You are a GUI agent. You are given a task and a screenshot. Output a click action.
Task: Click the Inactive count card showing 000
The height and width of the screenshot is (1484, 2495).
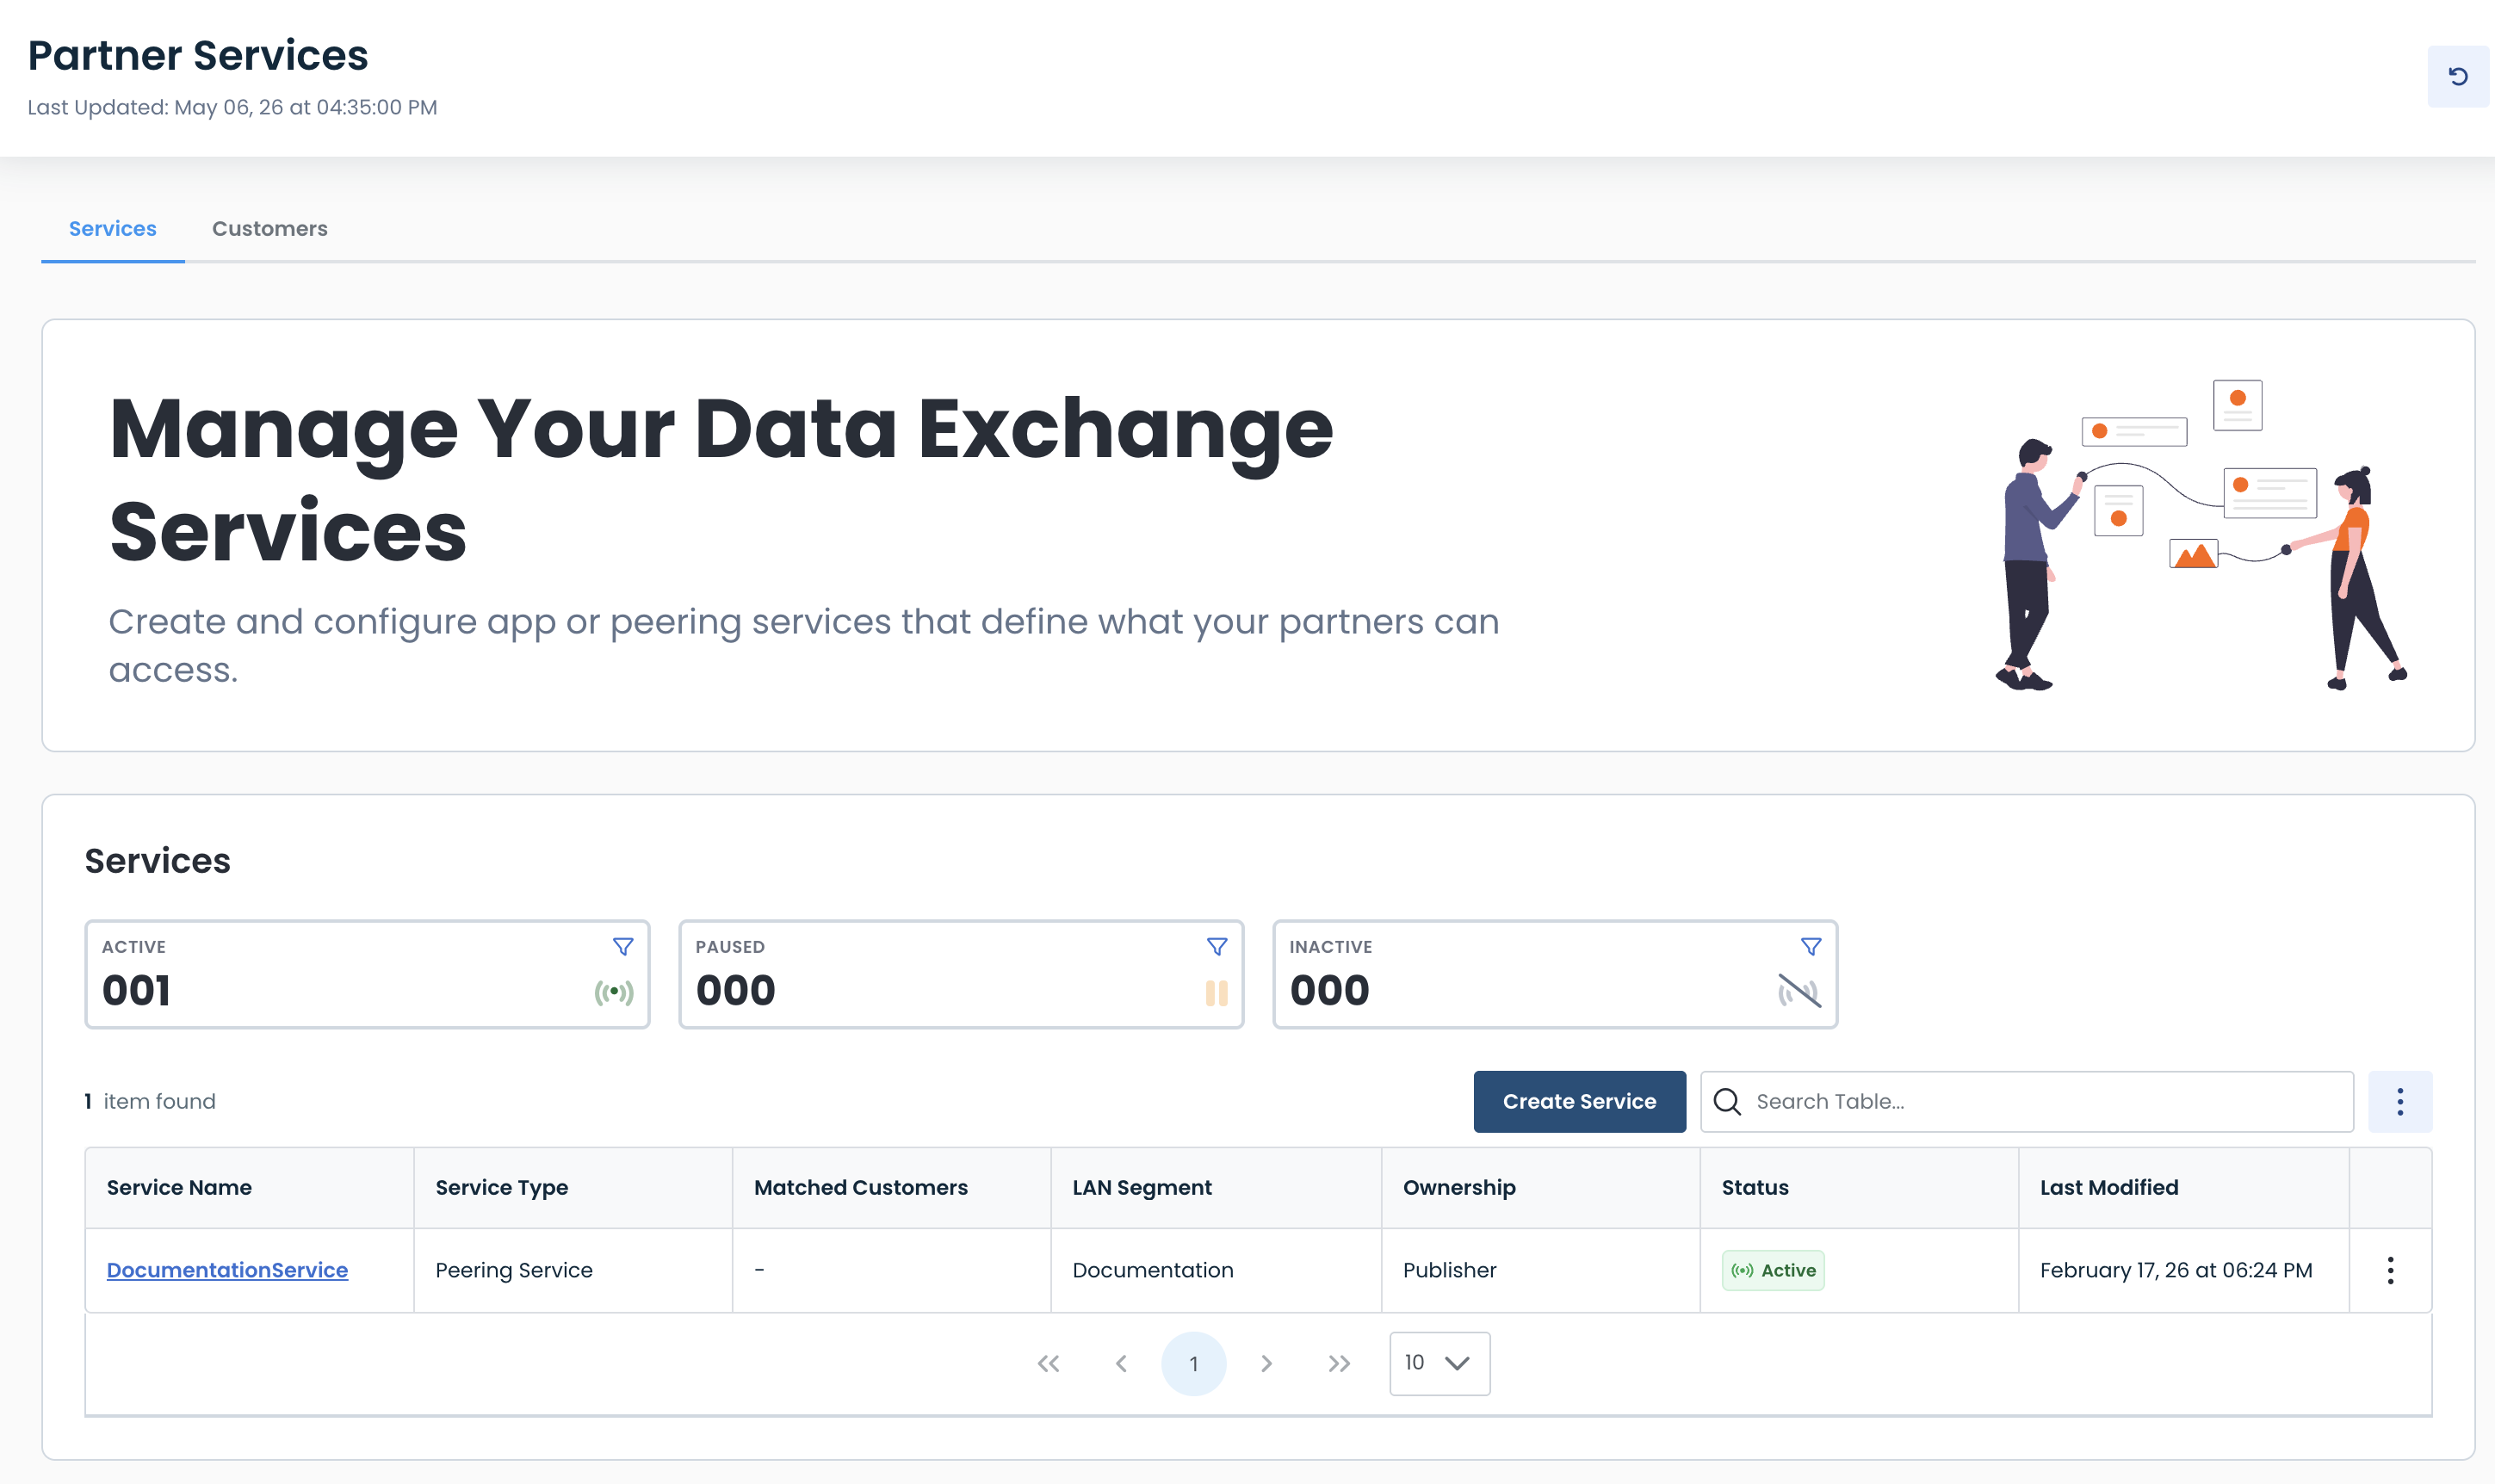(1555, 974)
